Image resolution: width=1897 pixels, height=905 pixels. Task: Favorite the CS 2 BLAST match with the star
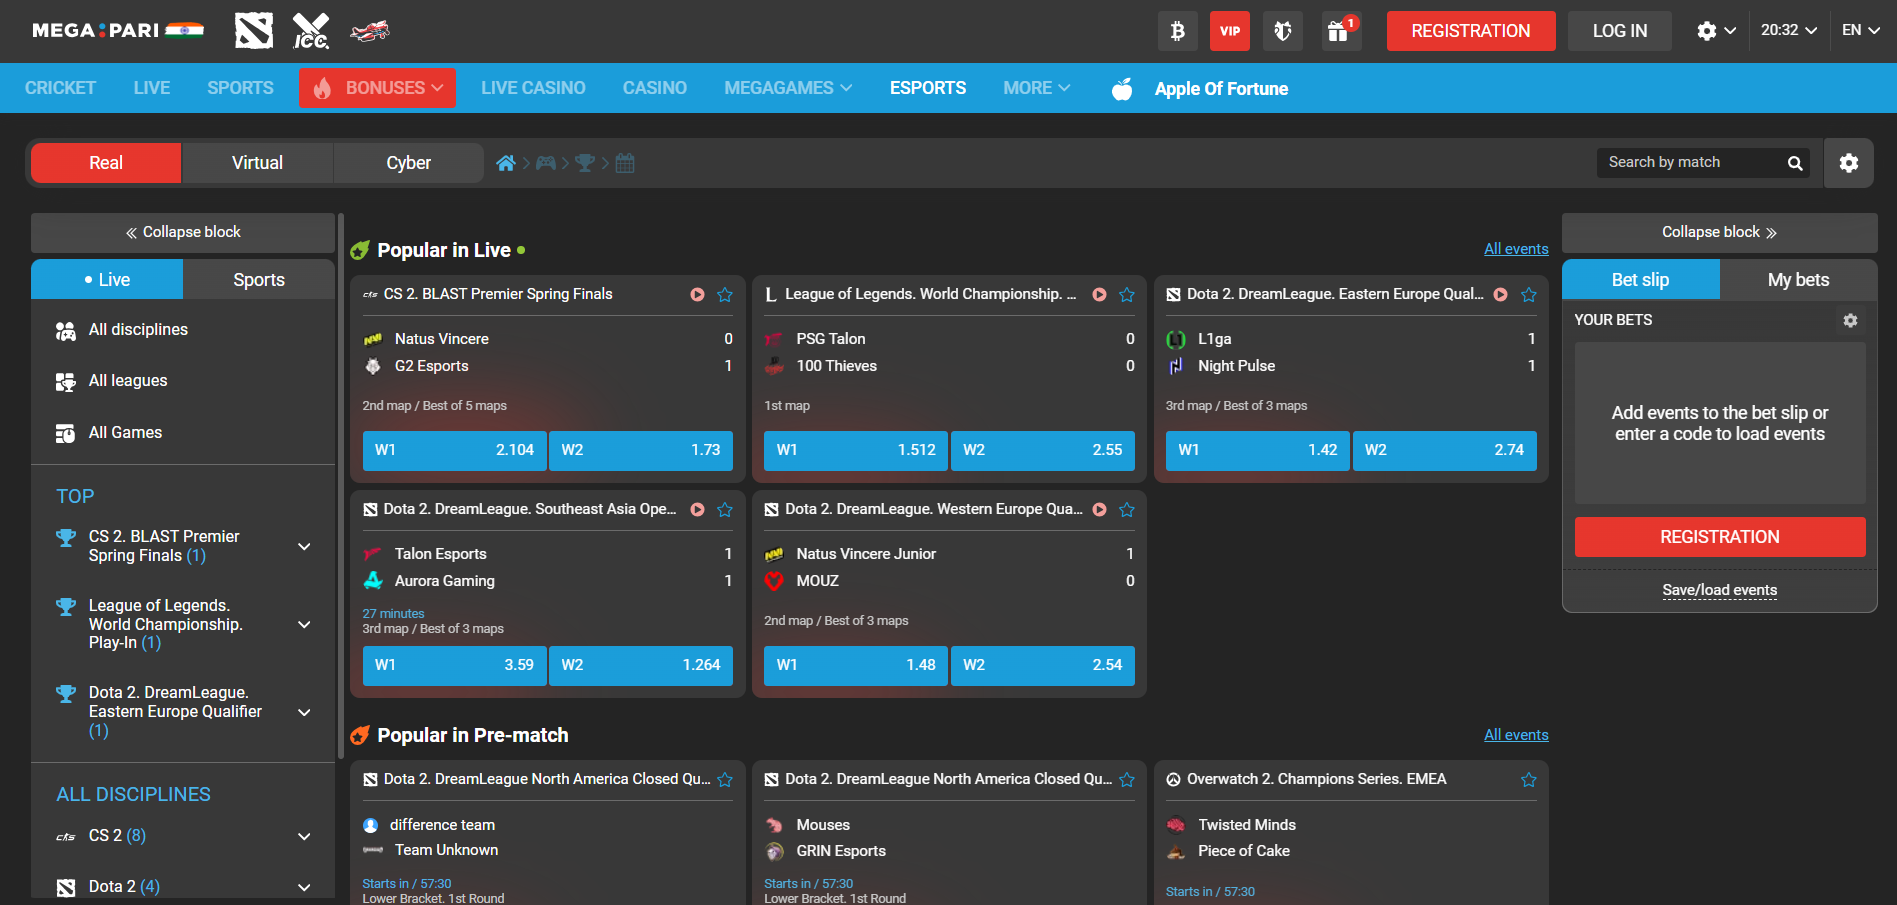[x=725, y=294]
